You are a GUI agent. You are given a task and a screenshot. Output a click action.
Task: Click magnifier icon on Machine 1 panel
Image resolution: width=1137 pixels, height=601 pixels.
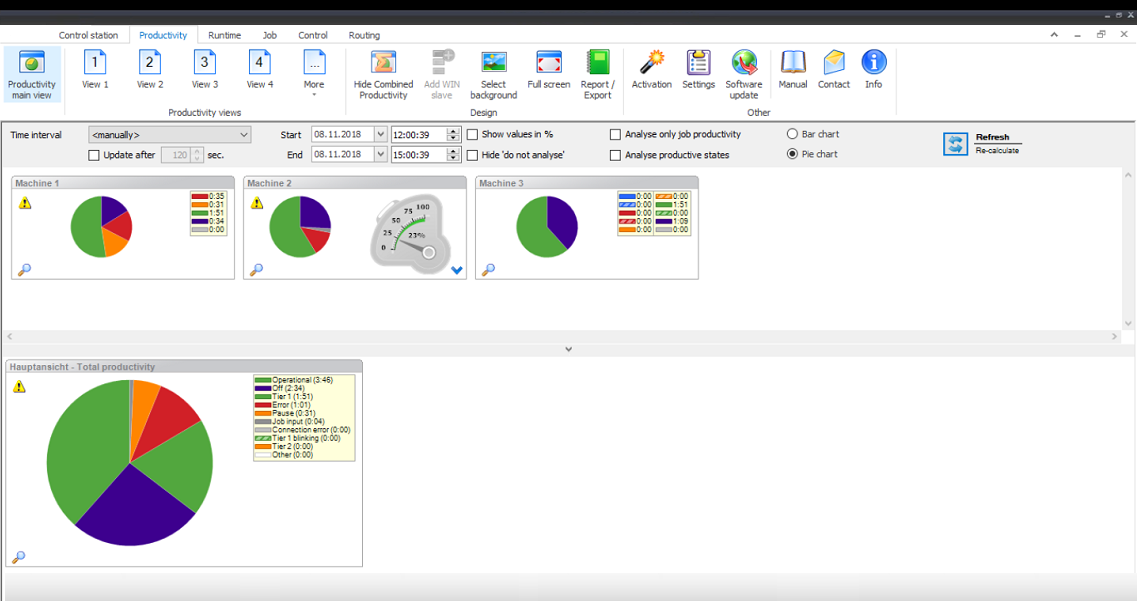tap(25, 270)
